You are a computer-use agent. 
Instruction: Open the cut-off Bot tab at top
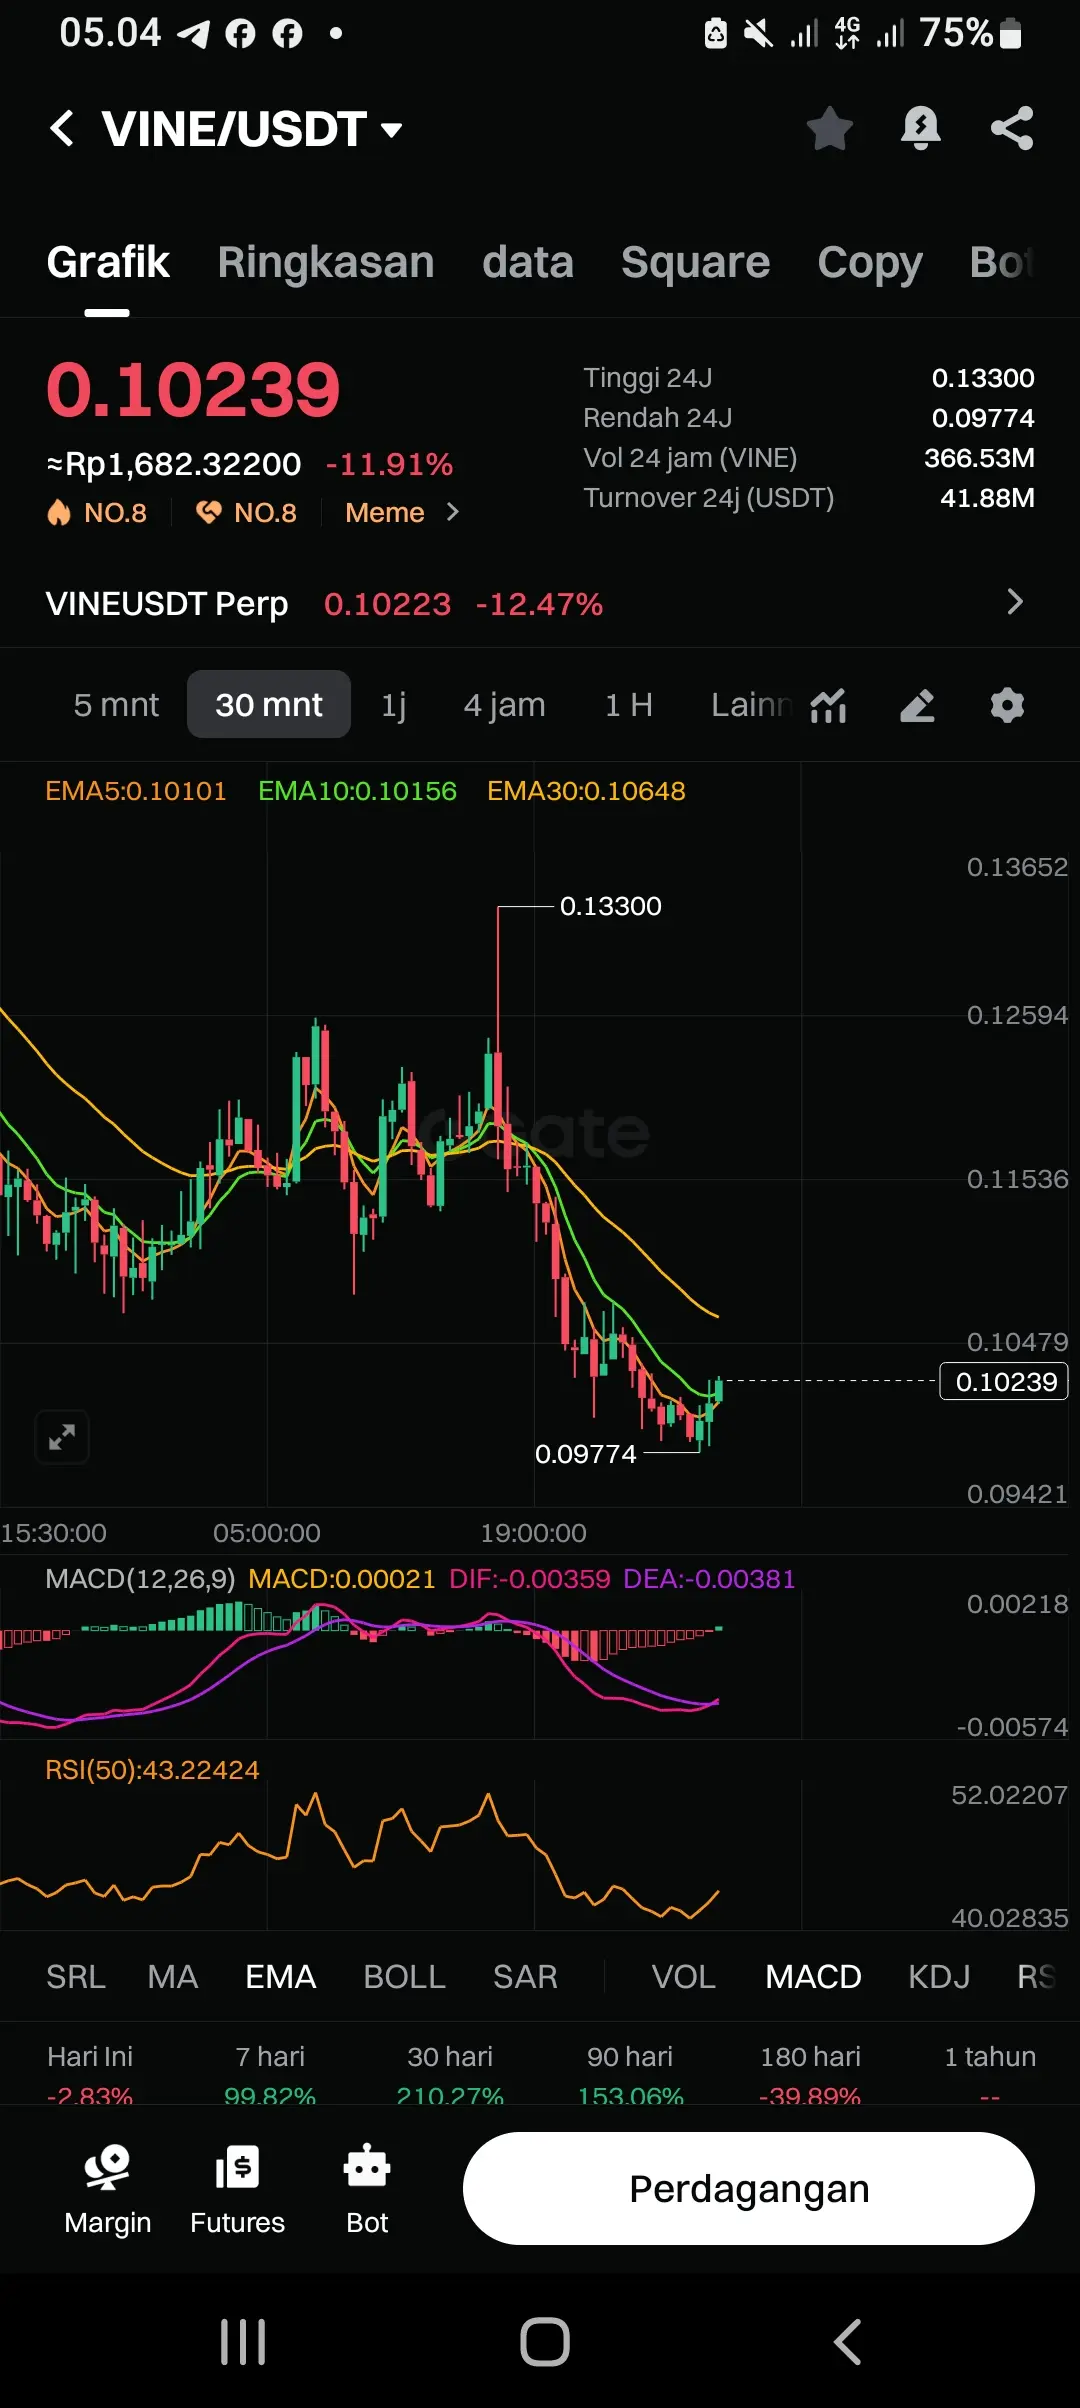[1002, 262]
